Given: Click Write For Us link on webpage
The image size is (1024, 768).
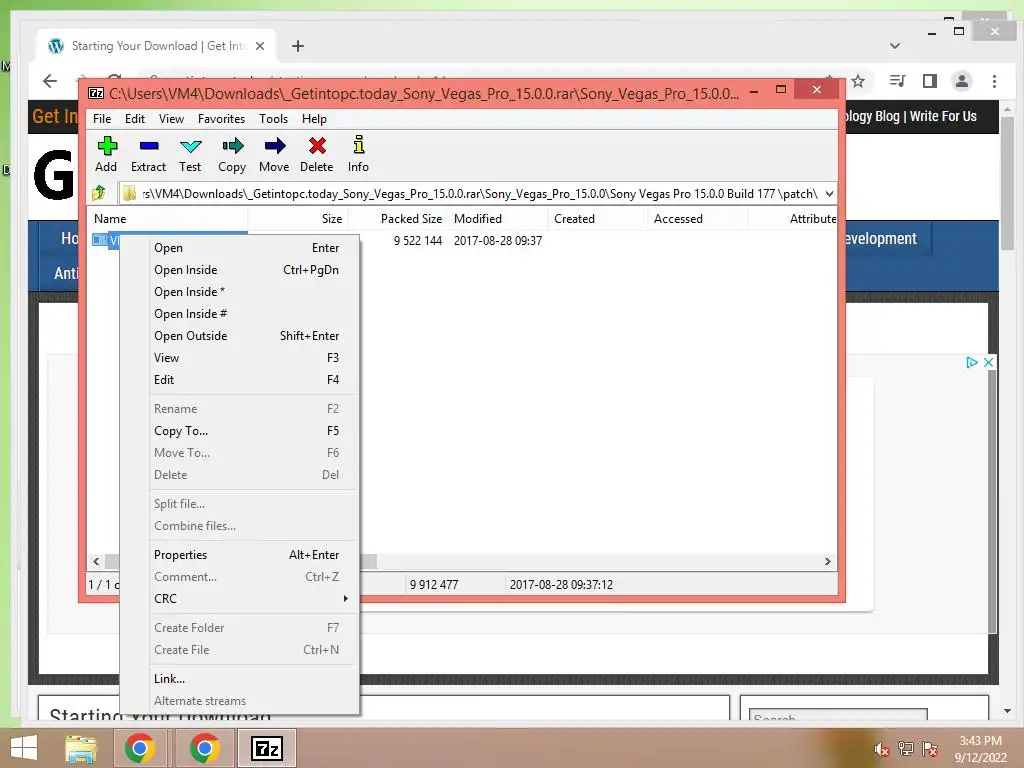Looking at the screenshot, I should [x=943, y=116].
